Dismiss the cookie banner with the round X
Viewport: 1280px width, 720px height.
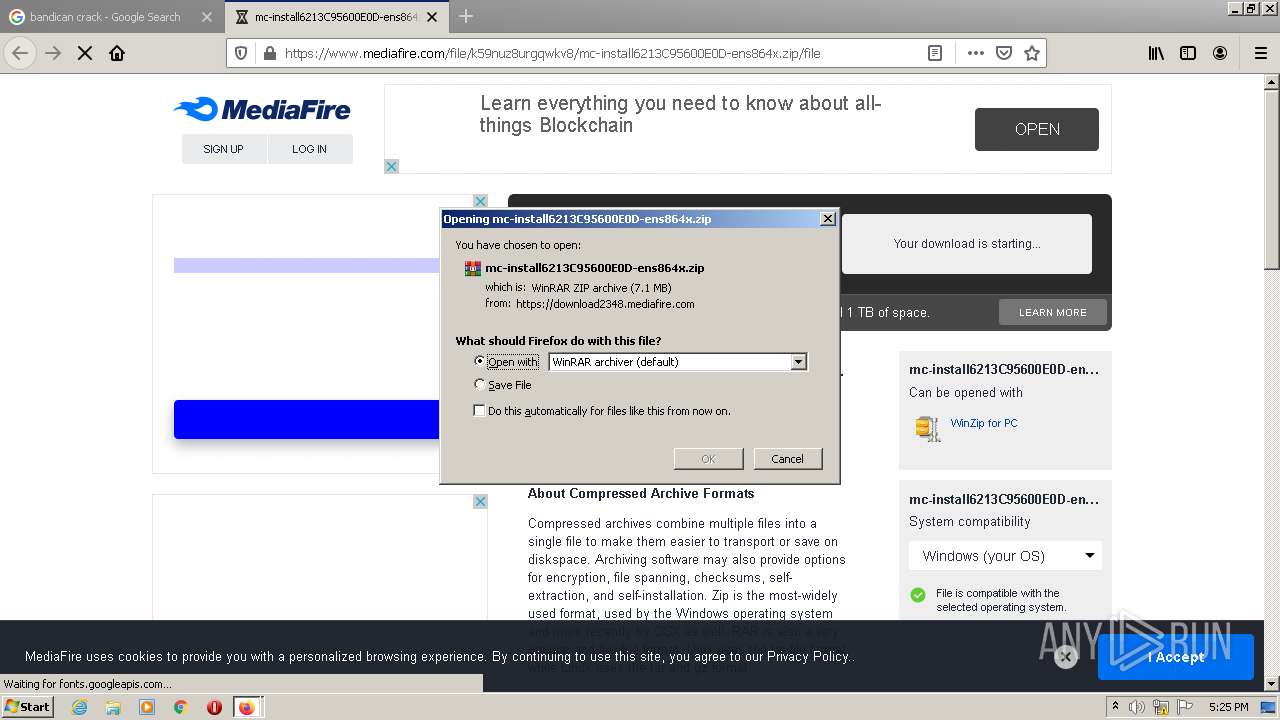coord(1066,656)
